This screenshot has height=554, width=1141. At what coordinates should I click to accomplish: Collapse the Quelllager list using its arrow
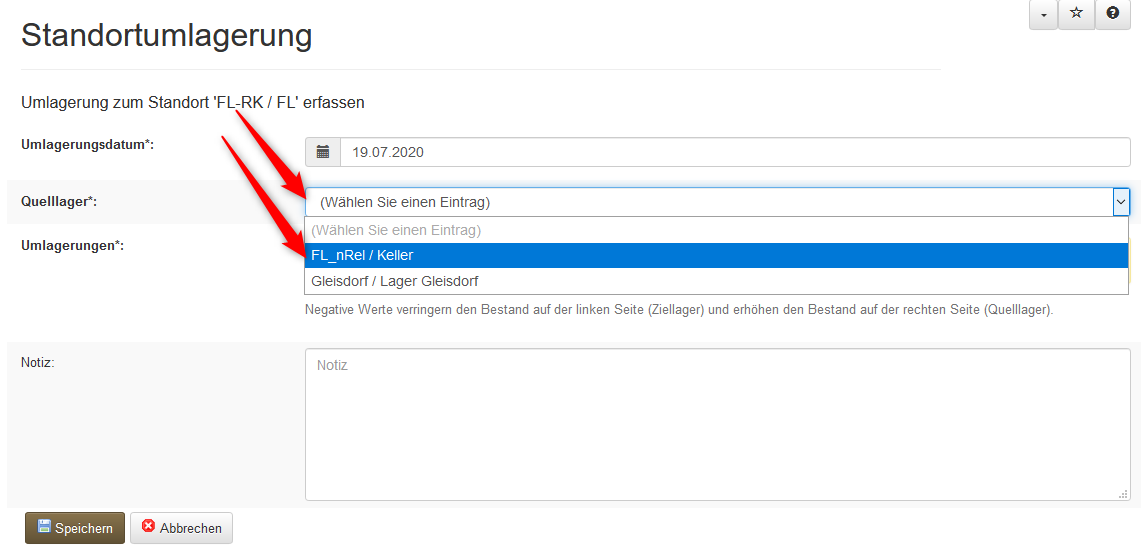tap(1120, 202)
